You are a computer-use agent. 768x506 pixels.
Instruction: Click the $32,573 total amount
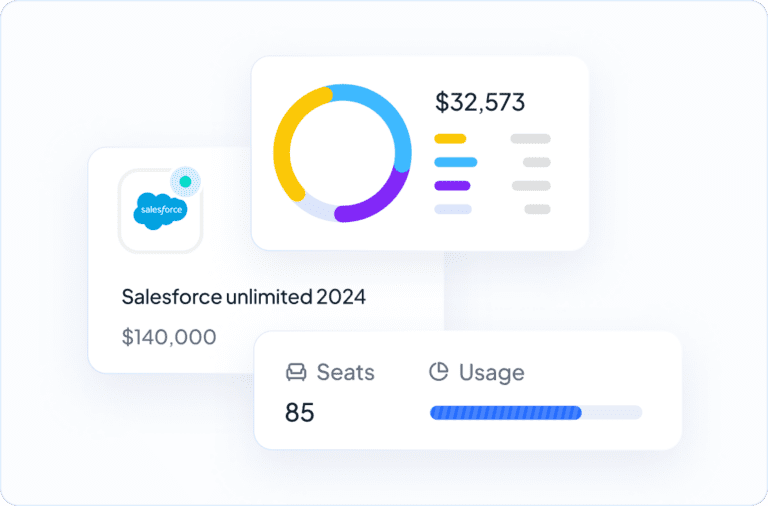(x=480, y=102)
